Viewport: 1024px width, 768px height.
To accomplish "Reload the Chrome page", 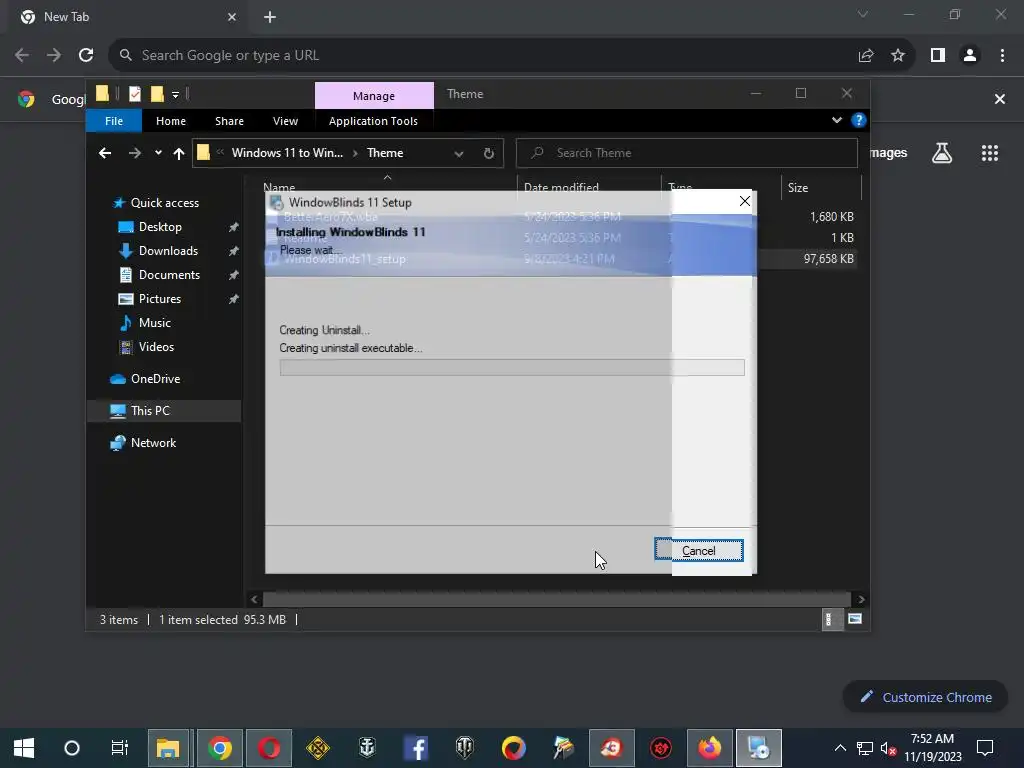I will click(86, 56).
